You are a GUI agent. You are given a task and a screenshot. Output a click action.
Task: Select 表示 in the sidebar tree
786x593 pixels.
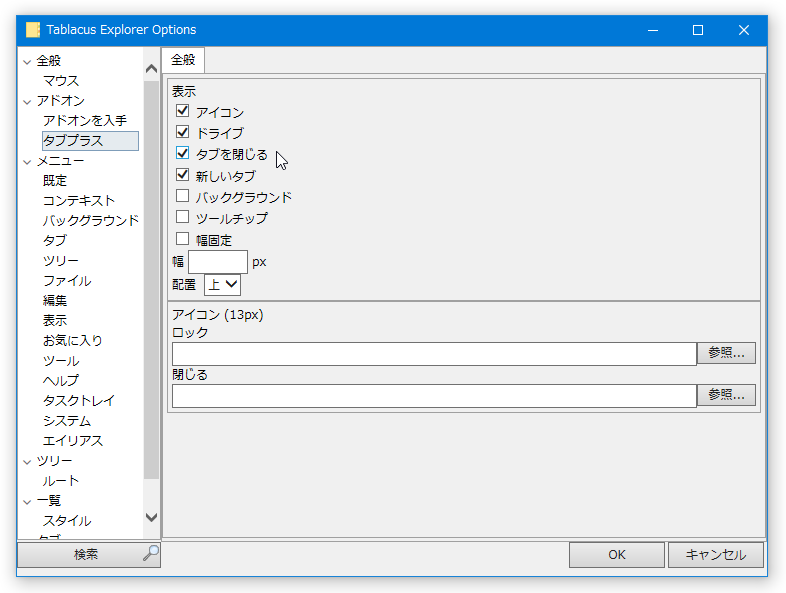(55, 321)
